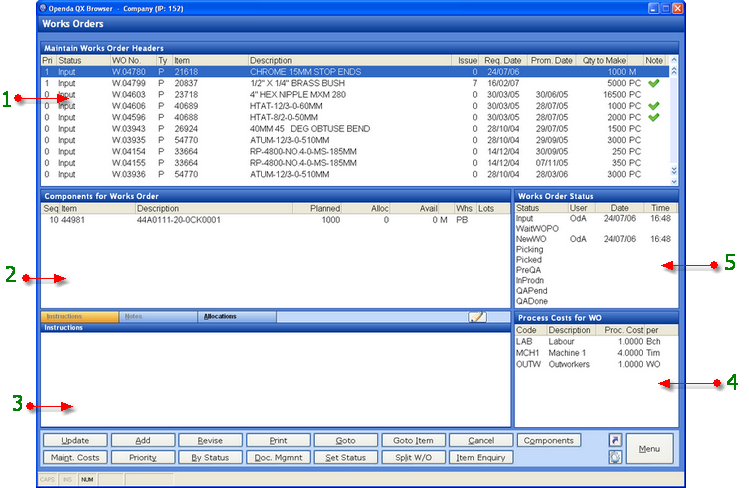Screen dimensions: 749x488
Task: Open the Notes tab
Action: [158, 317]
